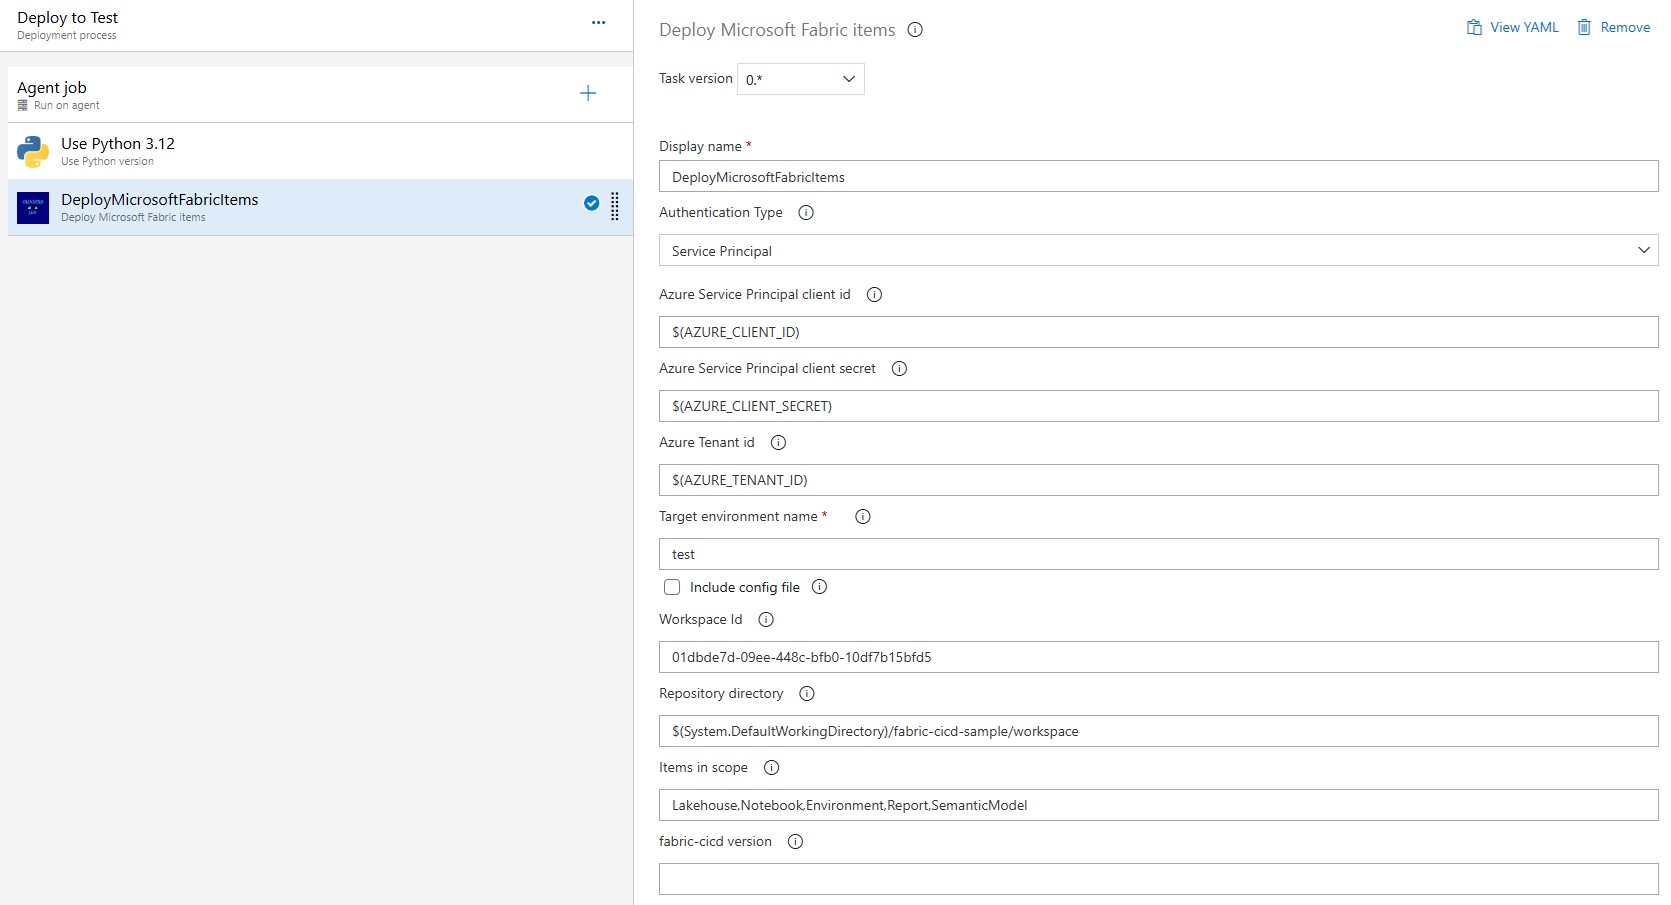
Task: Click the info icon beside Workspace Id
Action: [x=765, y=619]
